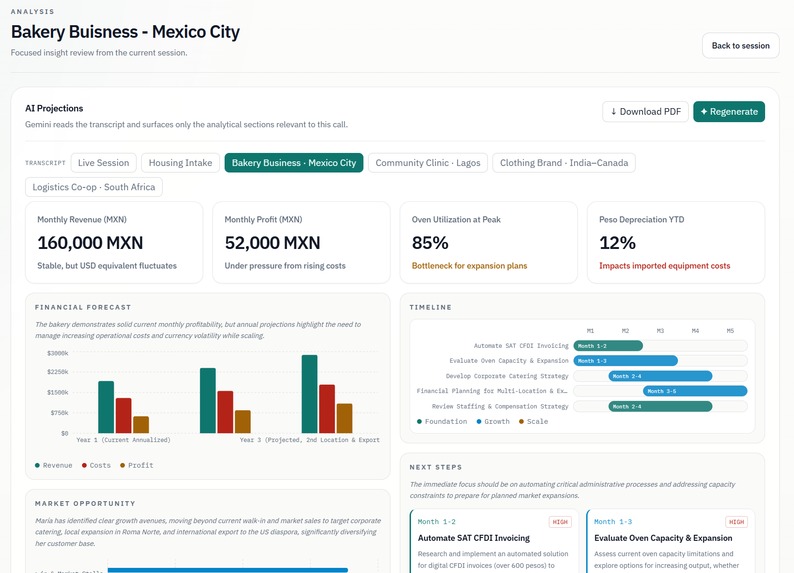This screenshot has height=573, width=794.
Task: Click the Foundation legend dot in Timeline
Action: coord(419,421)
